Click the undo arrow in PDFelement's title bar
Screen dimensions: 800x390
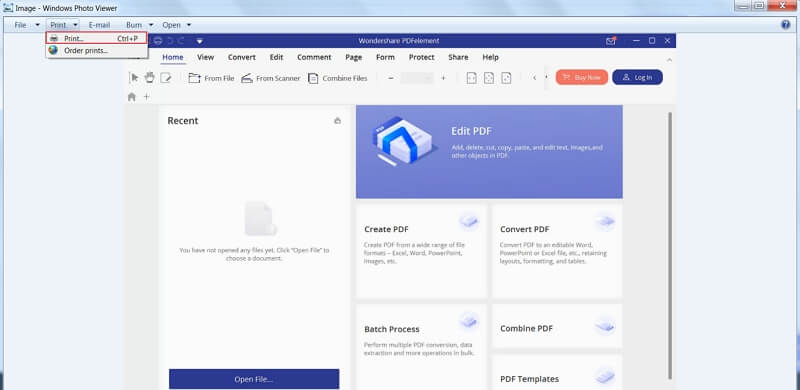[x=170, y=41]
